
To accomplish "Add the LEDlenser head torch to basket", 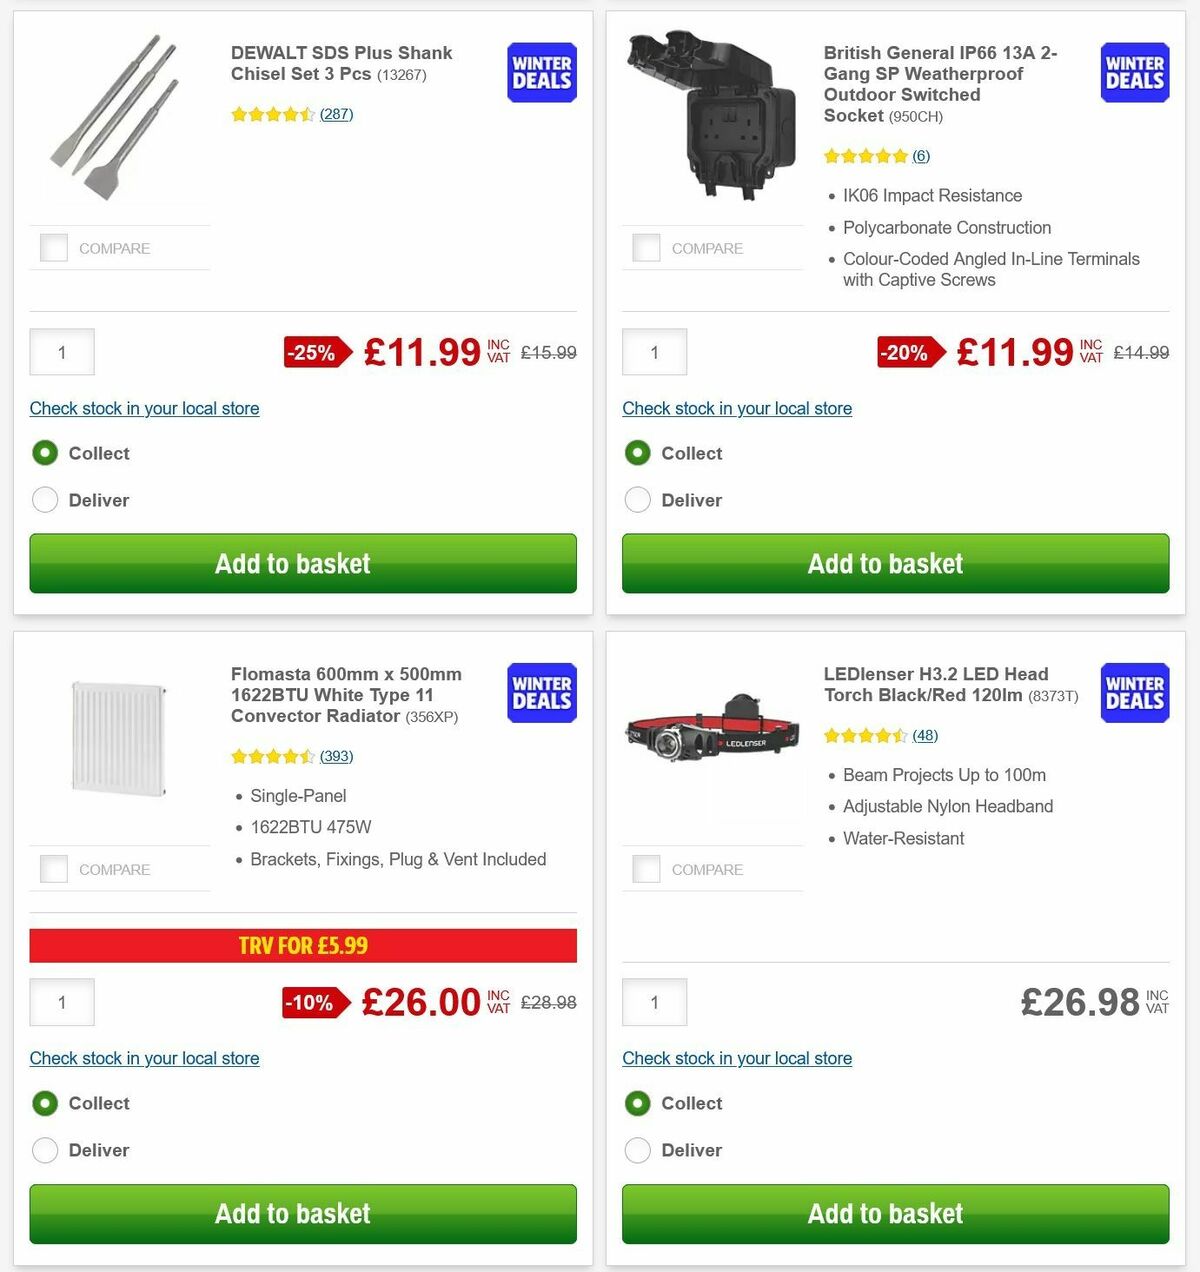I will (884, 1213).
